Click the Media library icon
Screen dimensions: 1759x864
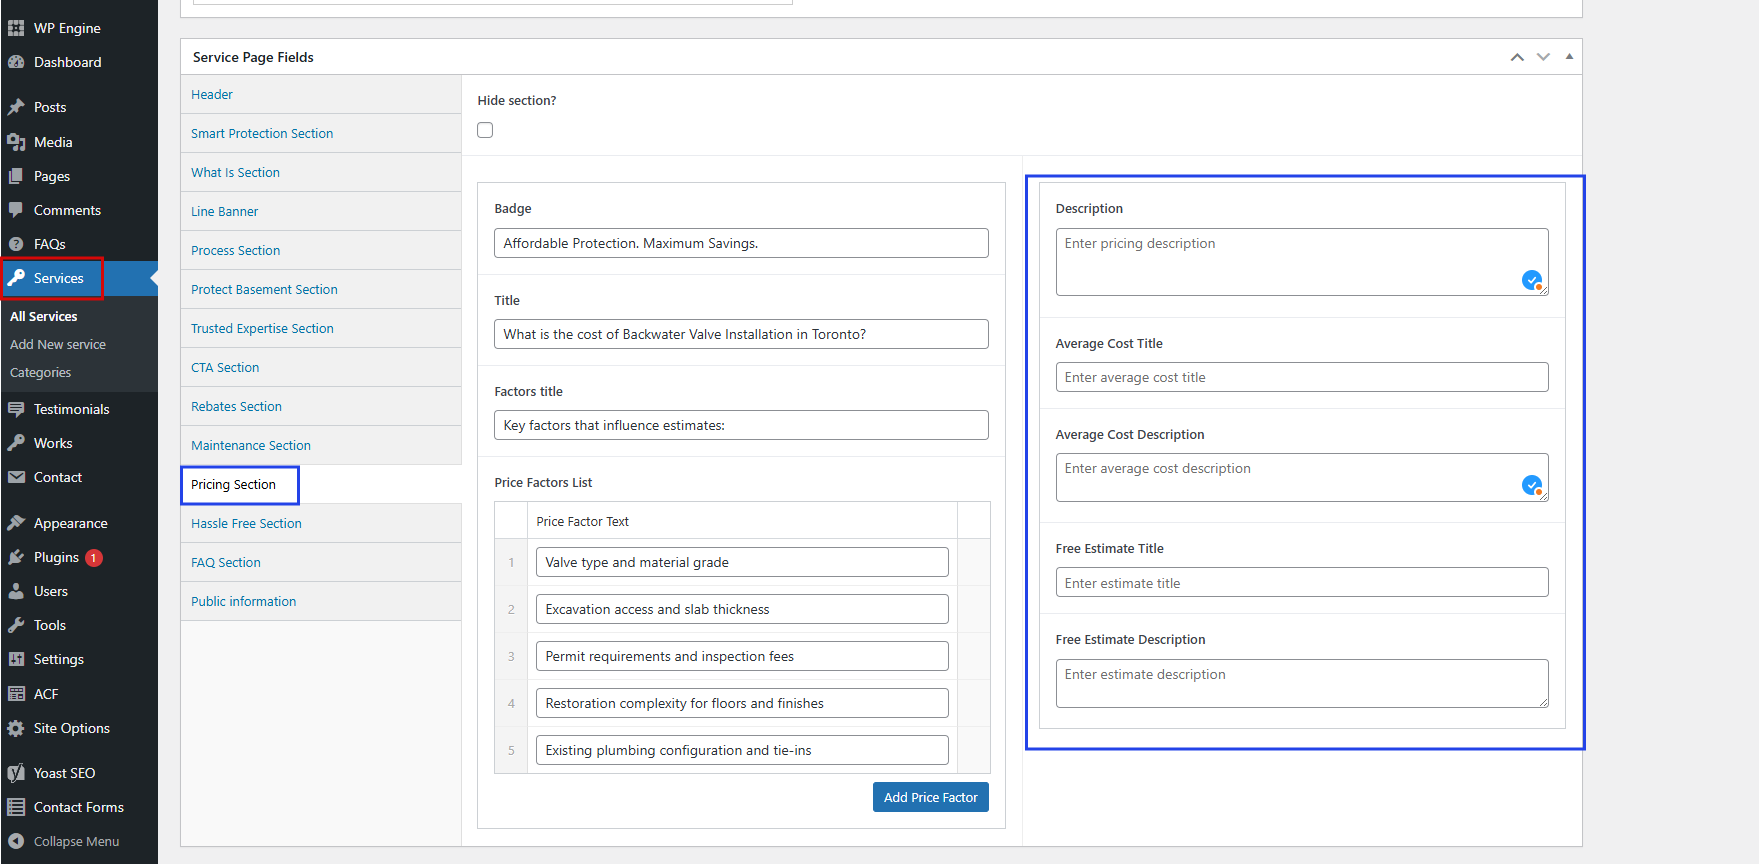click(x=16, y=142)
